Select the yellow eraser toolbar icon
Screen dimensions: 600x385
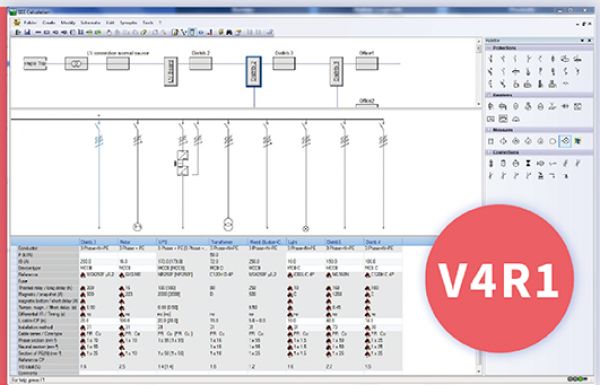tap(144, 33)
